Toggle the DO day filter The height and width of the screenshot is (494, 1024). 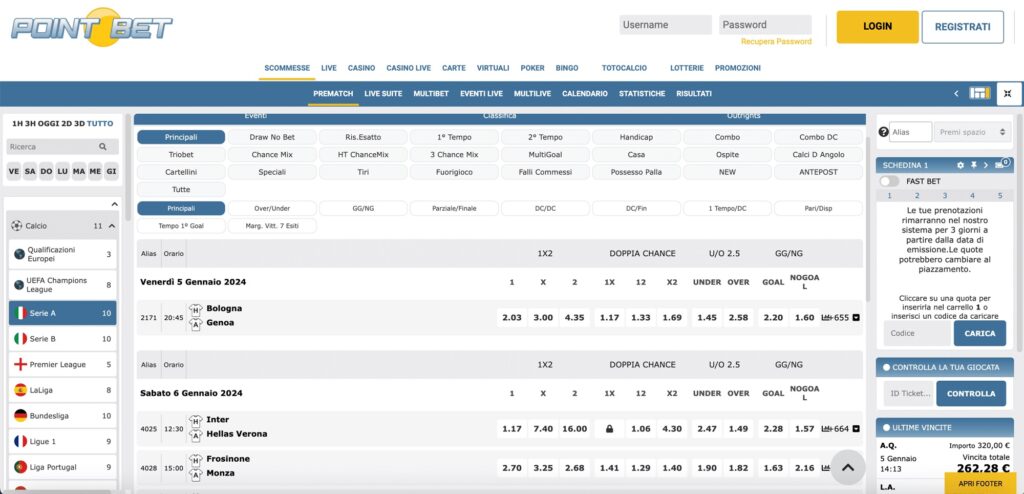46,171
